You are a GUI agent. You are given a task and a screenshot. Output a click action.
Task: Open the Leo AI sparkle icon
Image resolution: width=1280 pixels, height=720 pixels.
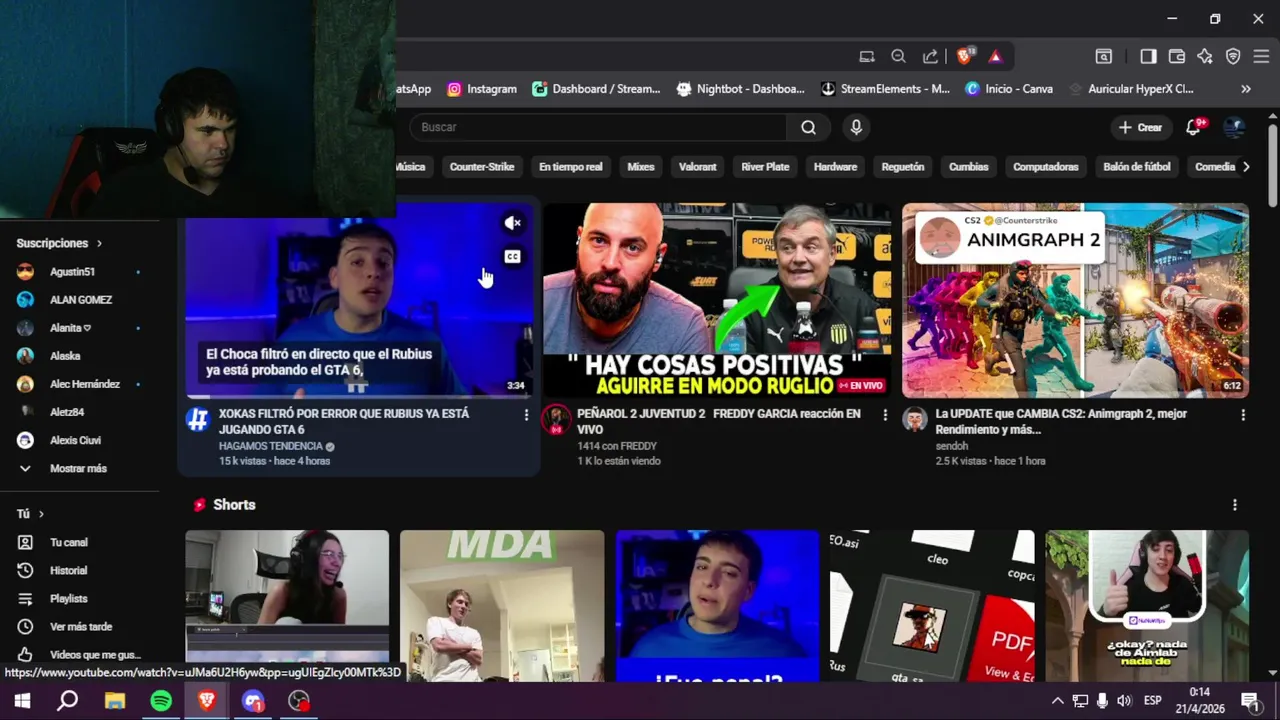[x=1205, y=57]
